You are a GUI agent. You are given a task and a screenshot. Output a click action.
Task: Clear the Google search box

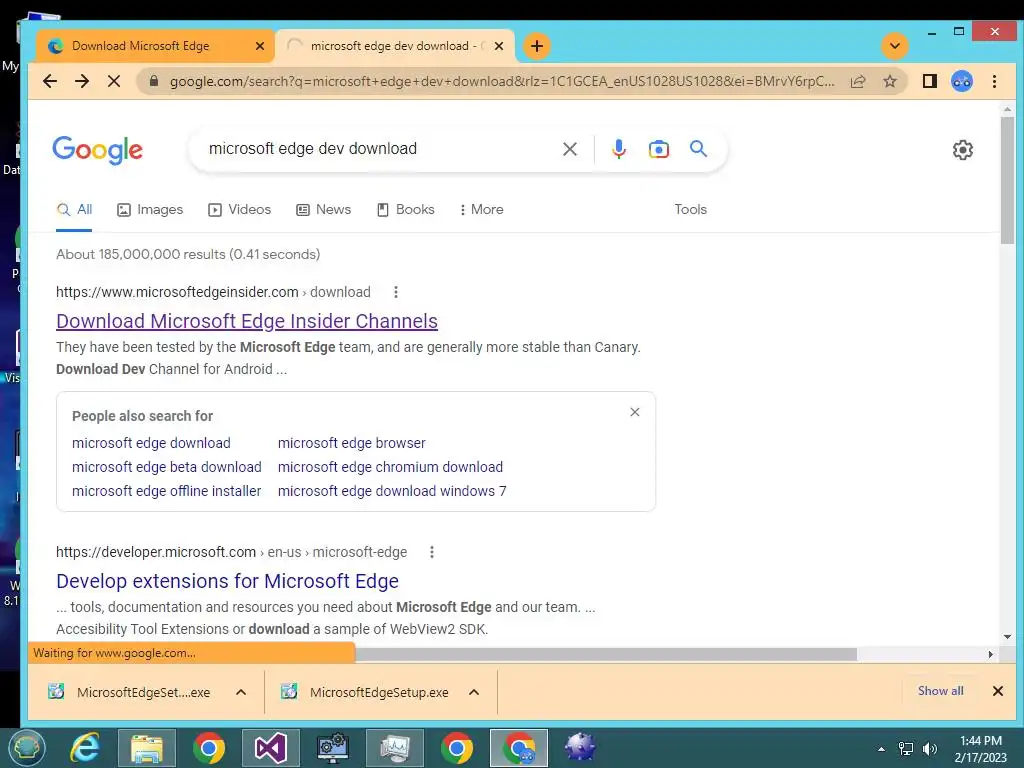[569, 149]
